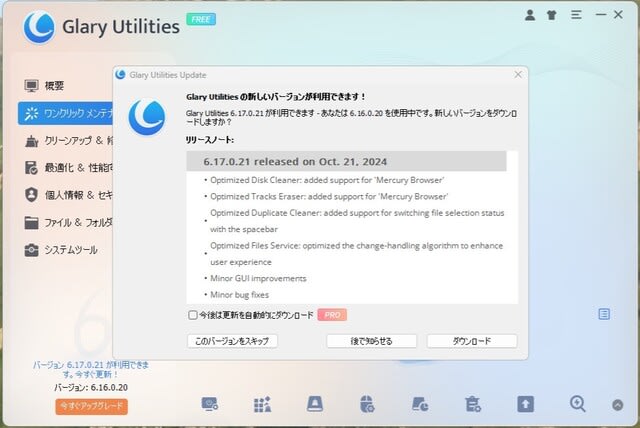This screenshot has height=428, width=640.
Task: Close the Glary Utilities Update dialog
Action: tap(518, 75)
